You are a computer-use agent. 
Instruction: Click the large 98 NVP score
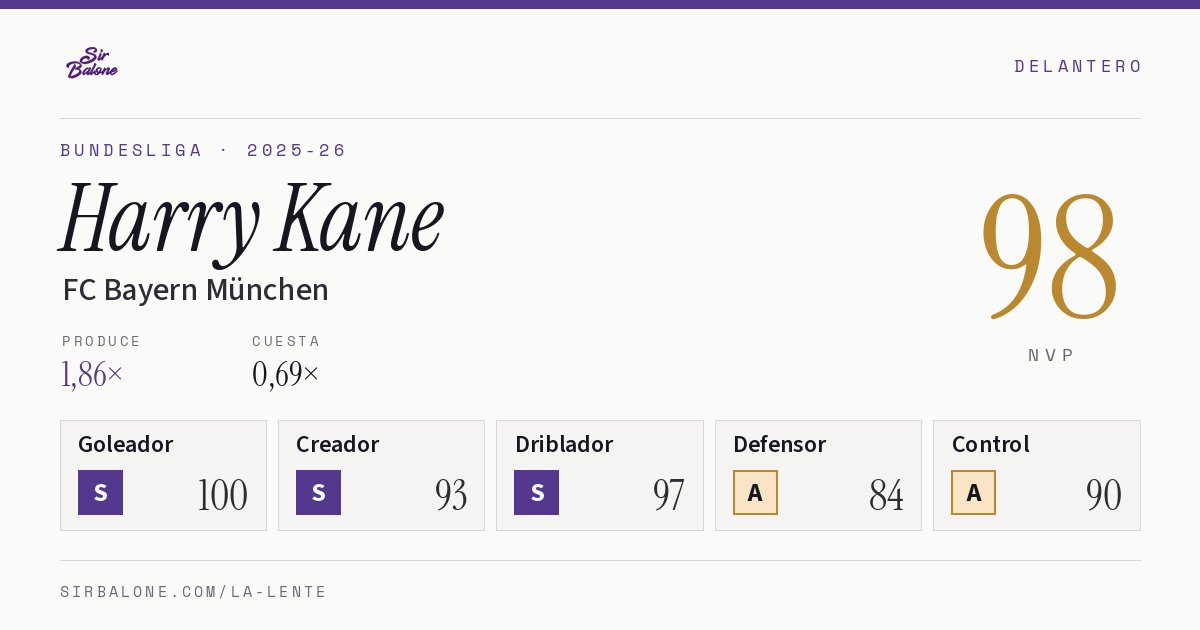[x=1050, y=256]
